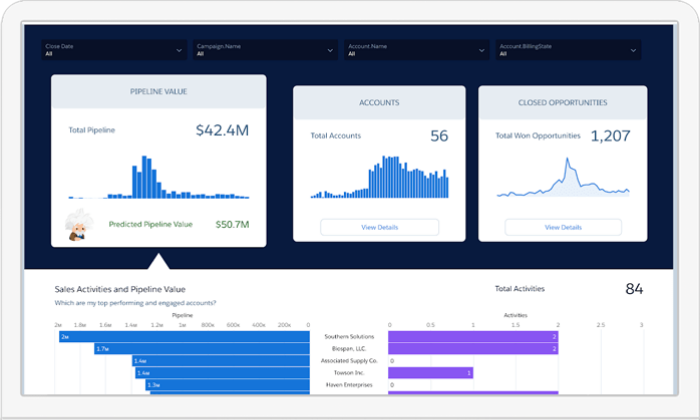Open the Close Date filter dropdown
The width and height of the screenshot is (700, 420).
114,50
